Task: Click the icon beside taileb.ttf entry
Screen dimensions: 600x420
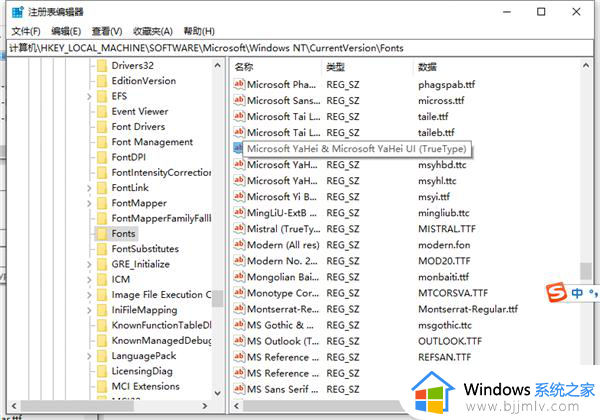Action: [x=239, y=132]
